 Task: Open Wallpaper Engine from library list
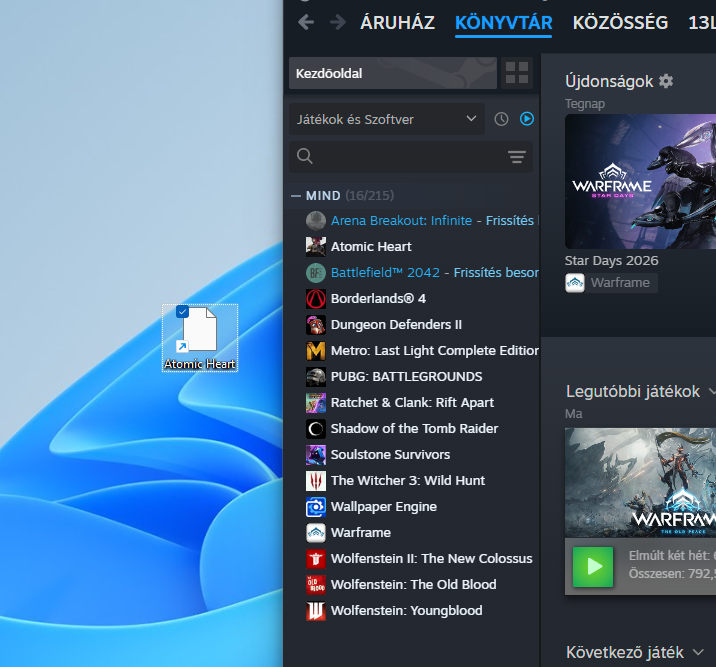point(383,506)
